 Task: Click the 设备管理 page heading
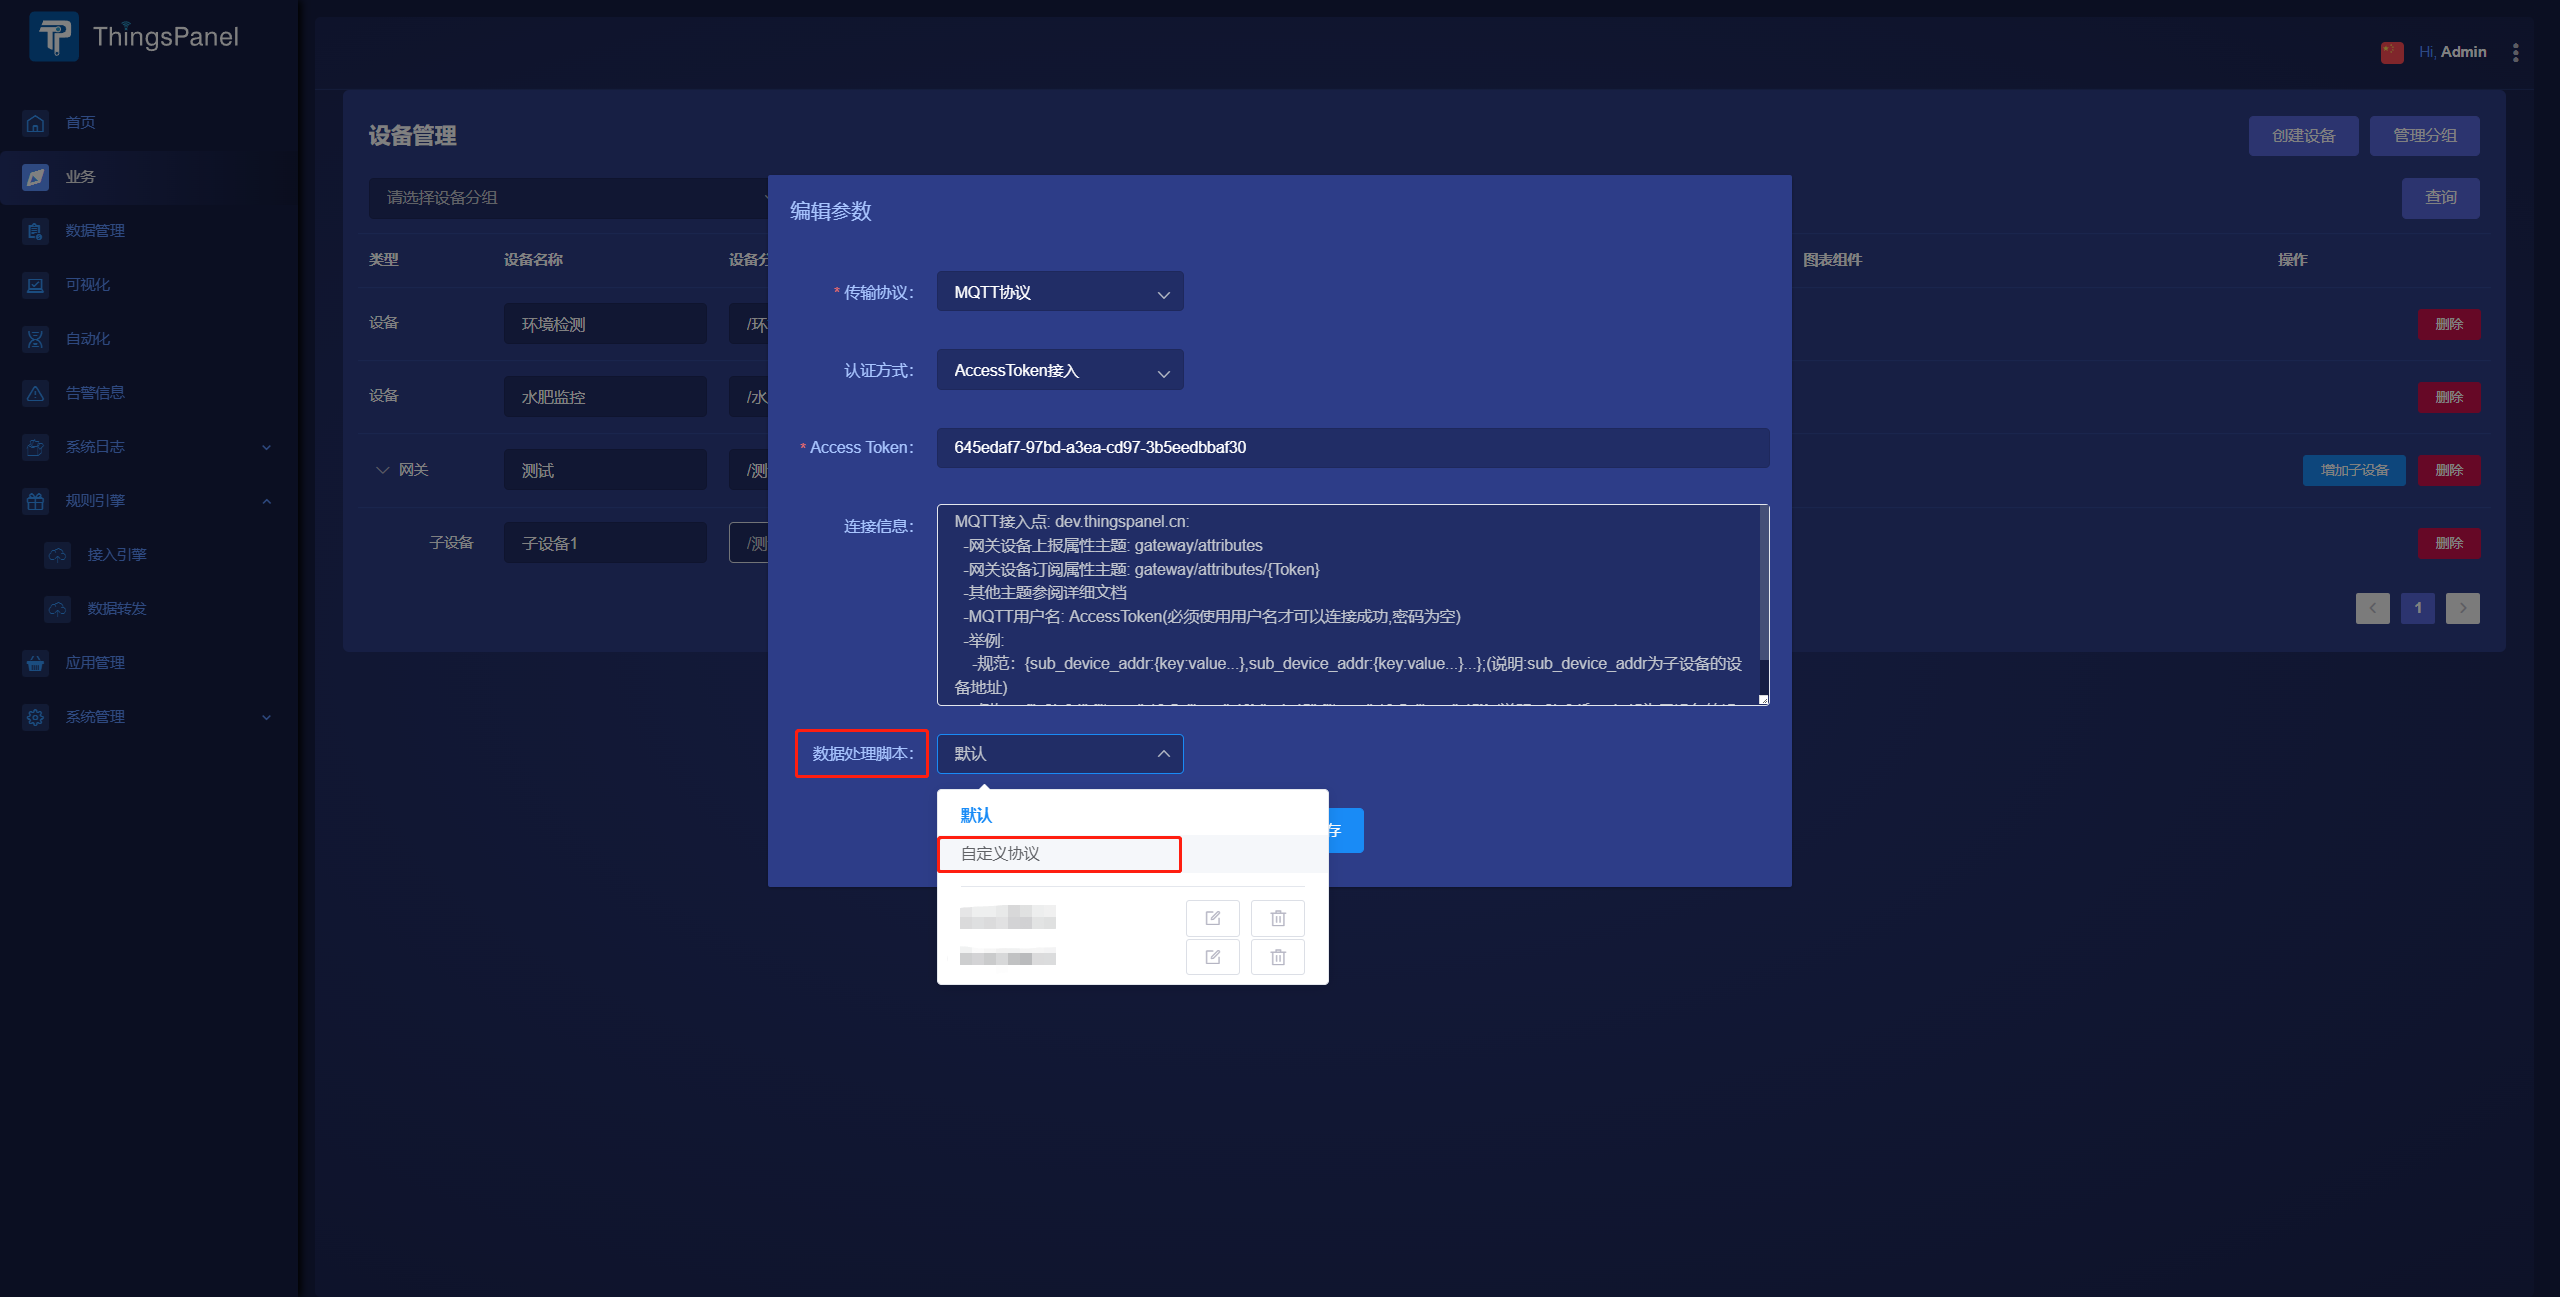(412, 136)
